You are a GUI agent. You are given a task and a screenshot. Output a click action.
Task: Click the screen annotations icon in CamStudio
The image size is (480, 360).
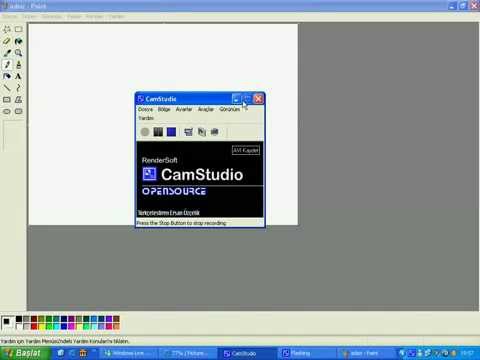pos(215,132)
